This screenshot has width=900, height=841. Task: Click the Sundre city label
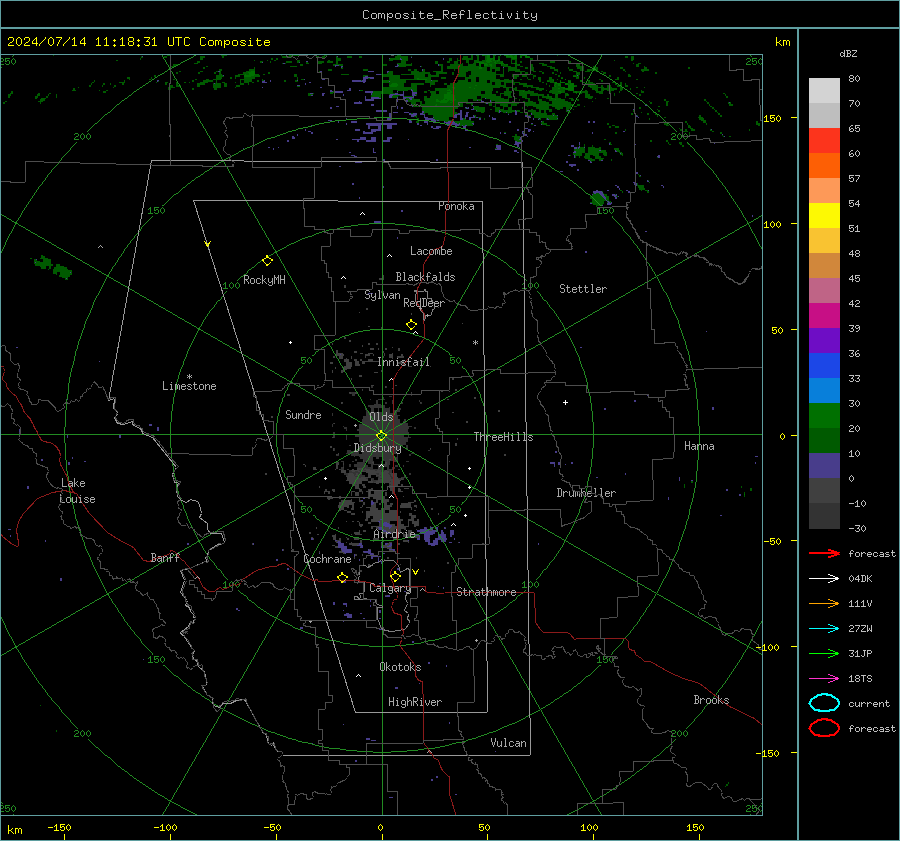click(303, 414)
